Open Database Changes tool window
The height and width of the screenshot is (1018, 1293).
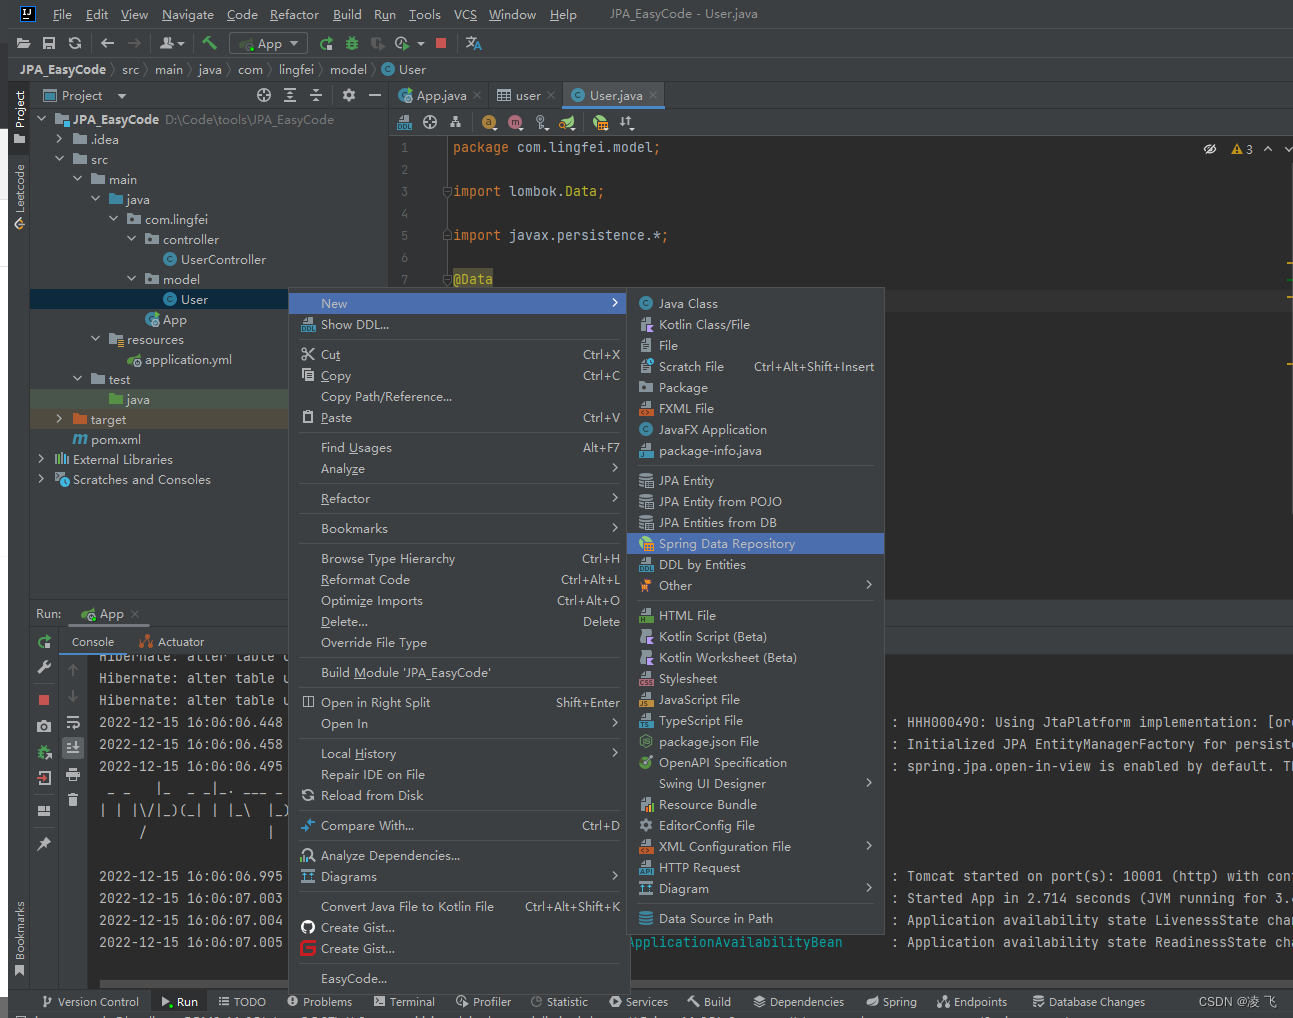1088,1001
